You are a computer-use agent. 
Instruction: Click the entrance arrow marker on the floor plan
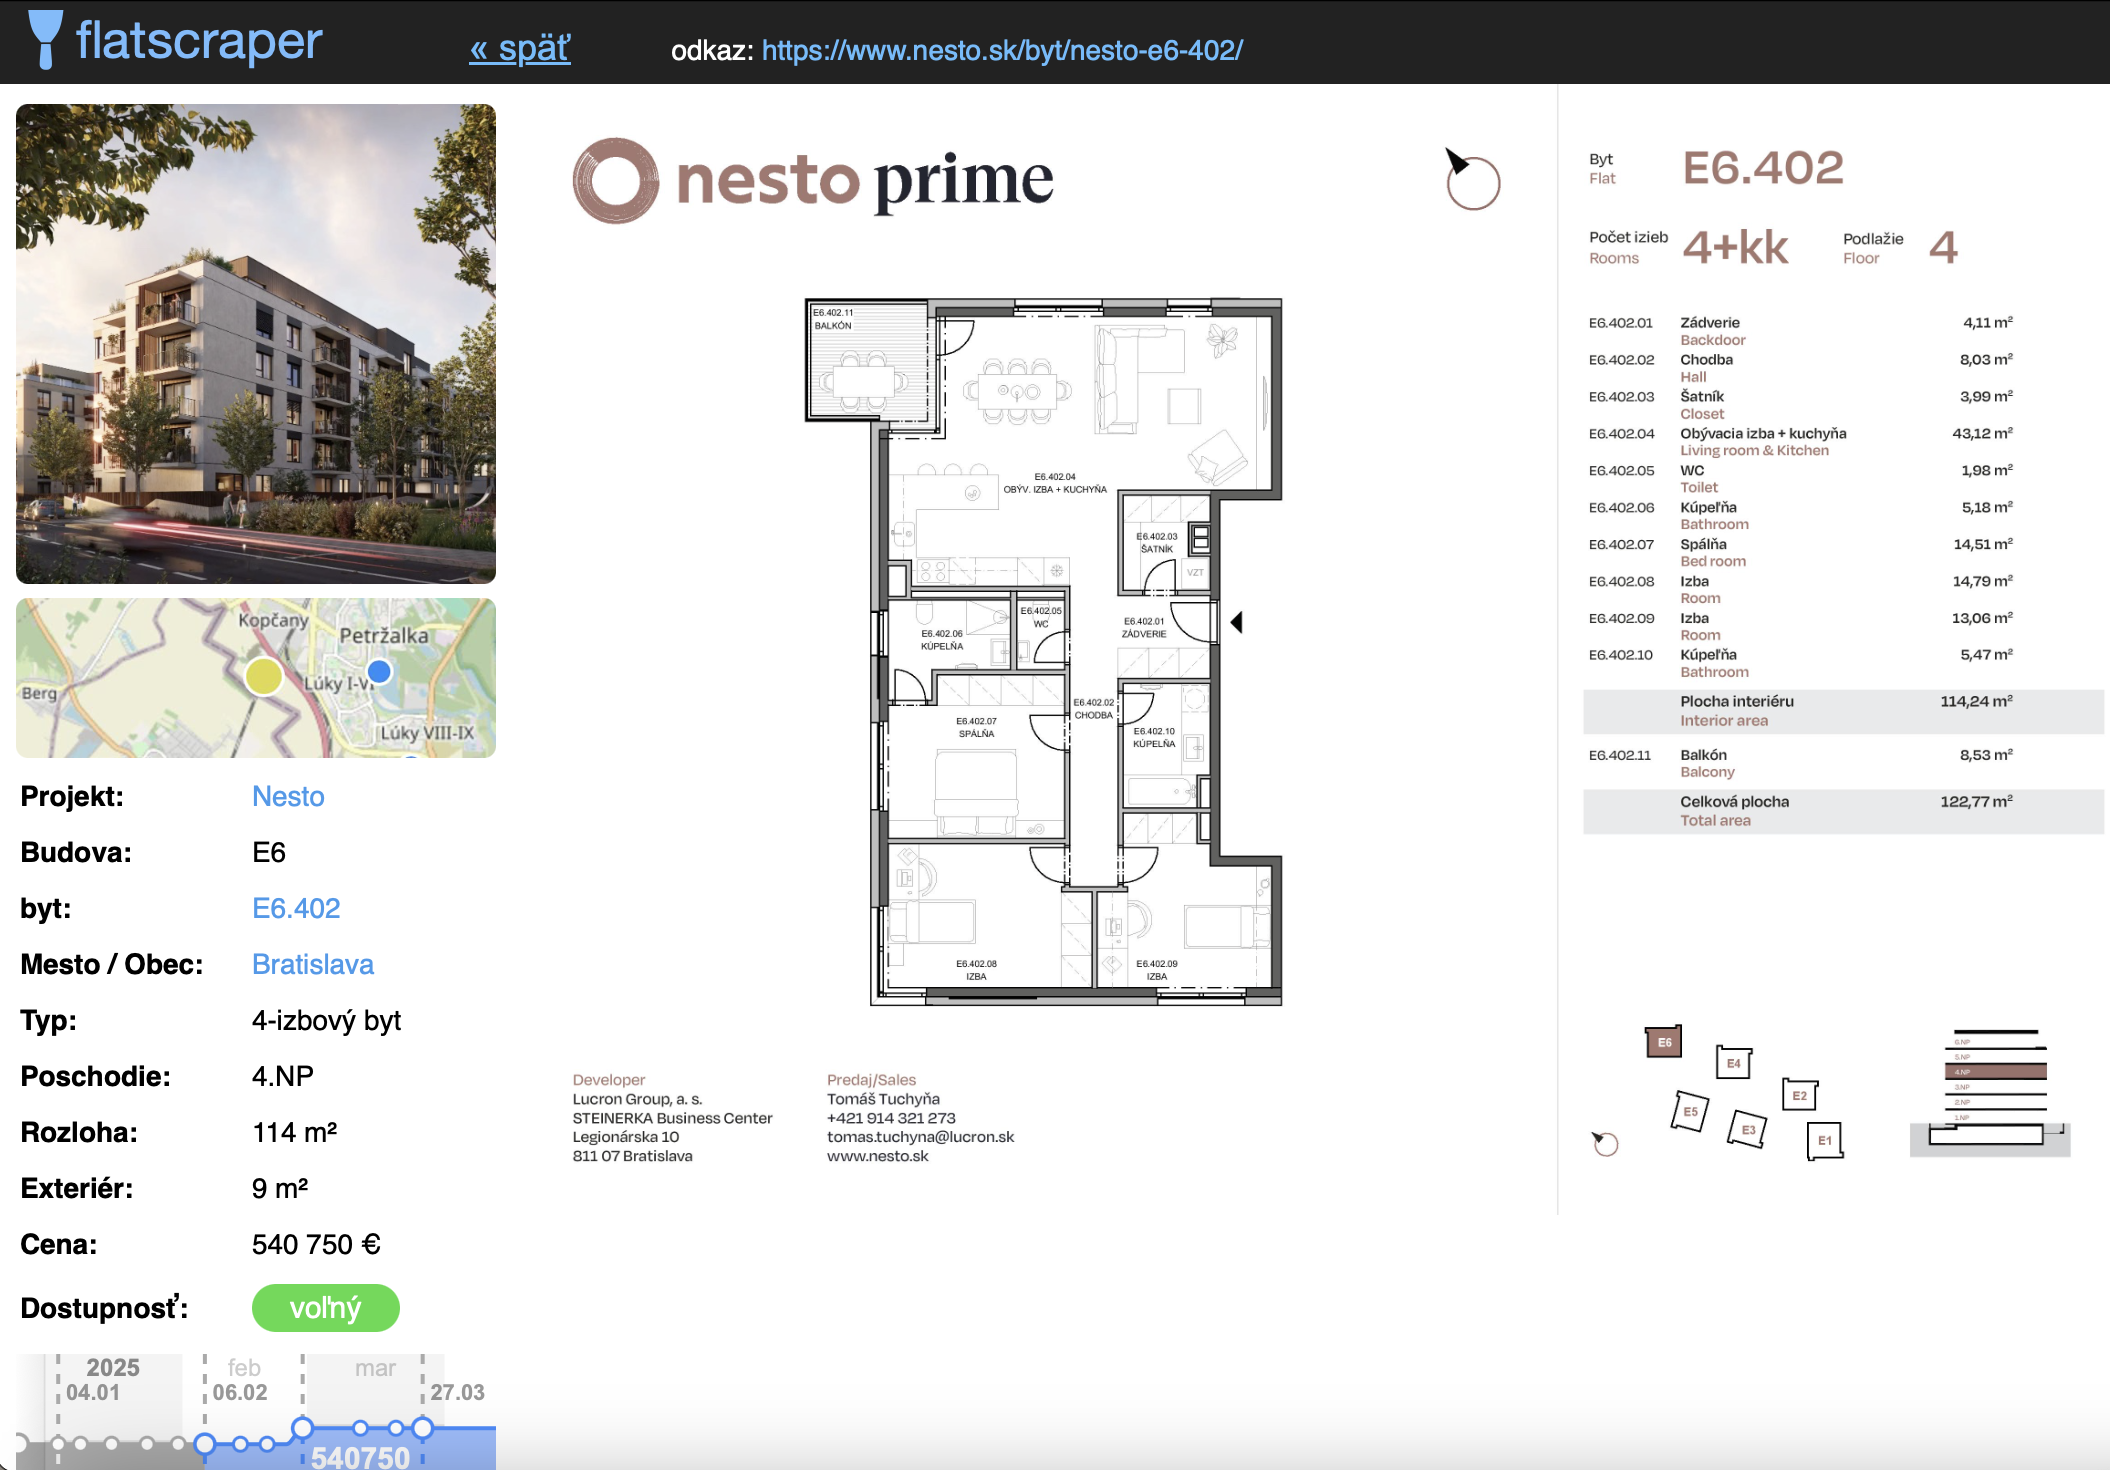click(1237, 622)
